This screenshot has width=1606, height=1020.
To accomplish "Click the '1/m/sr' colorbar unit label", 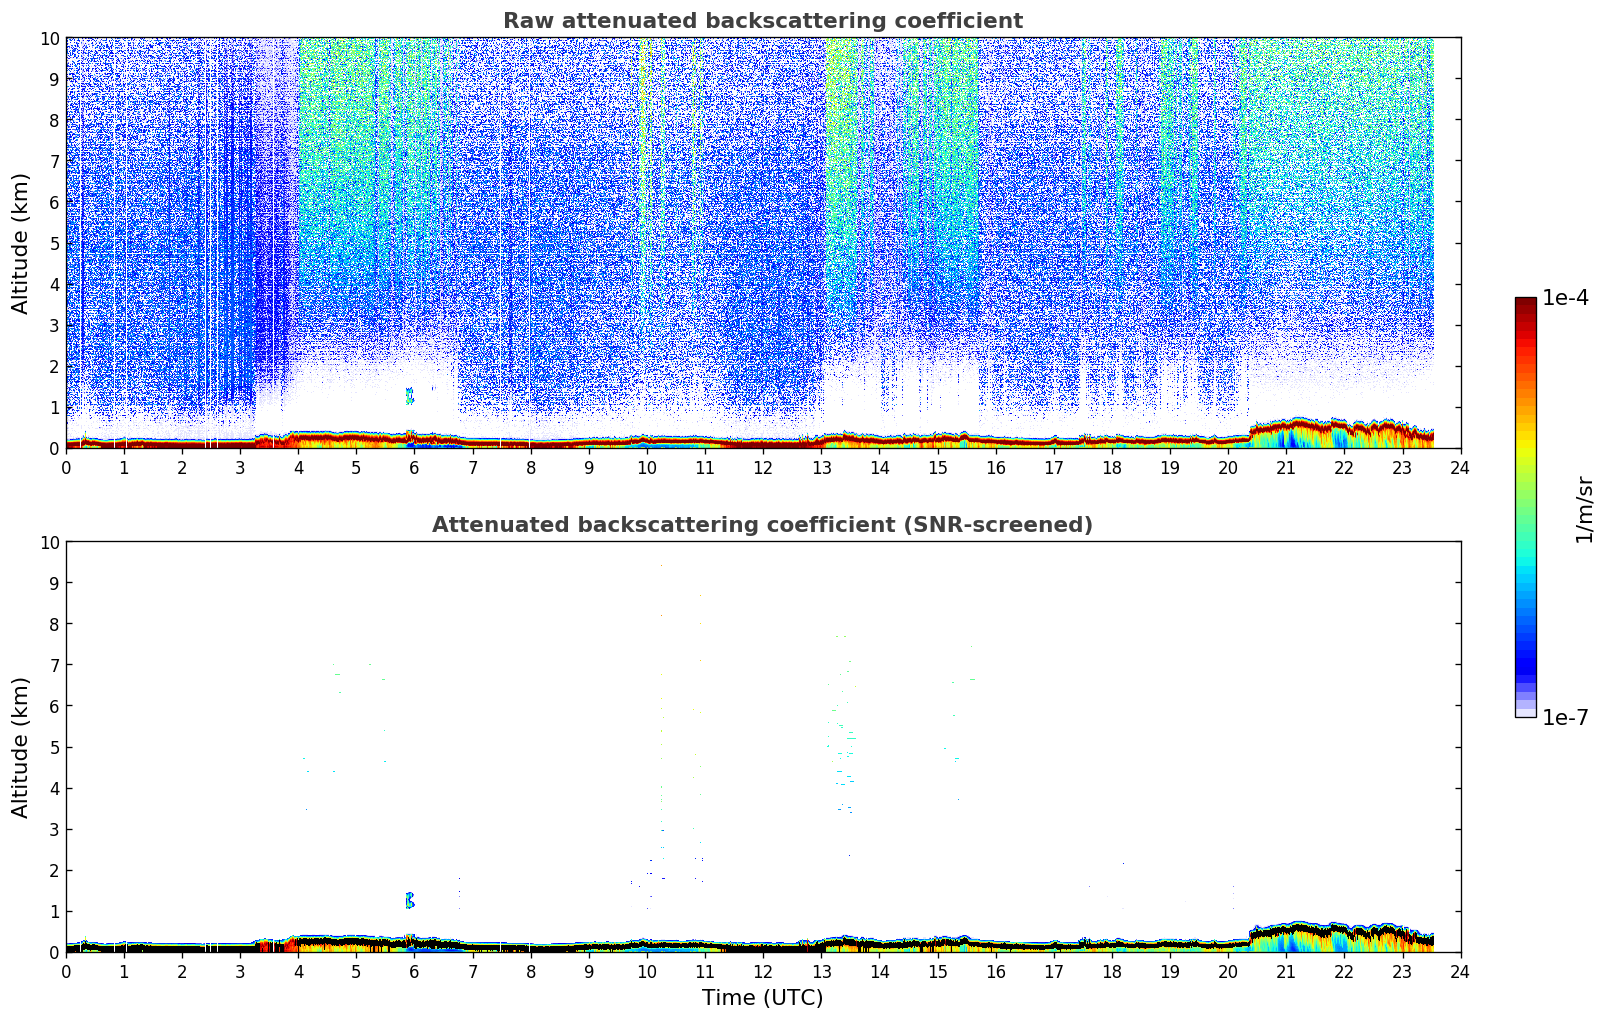I will pyautogui.click(x=1584, y=508).
